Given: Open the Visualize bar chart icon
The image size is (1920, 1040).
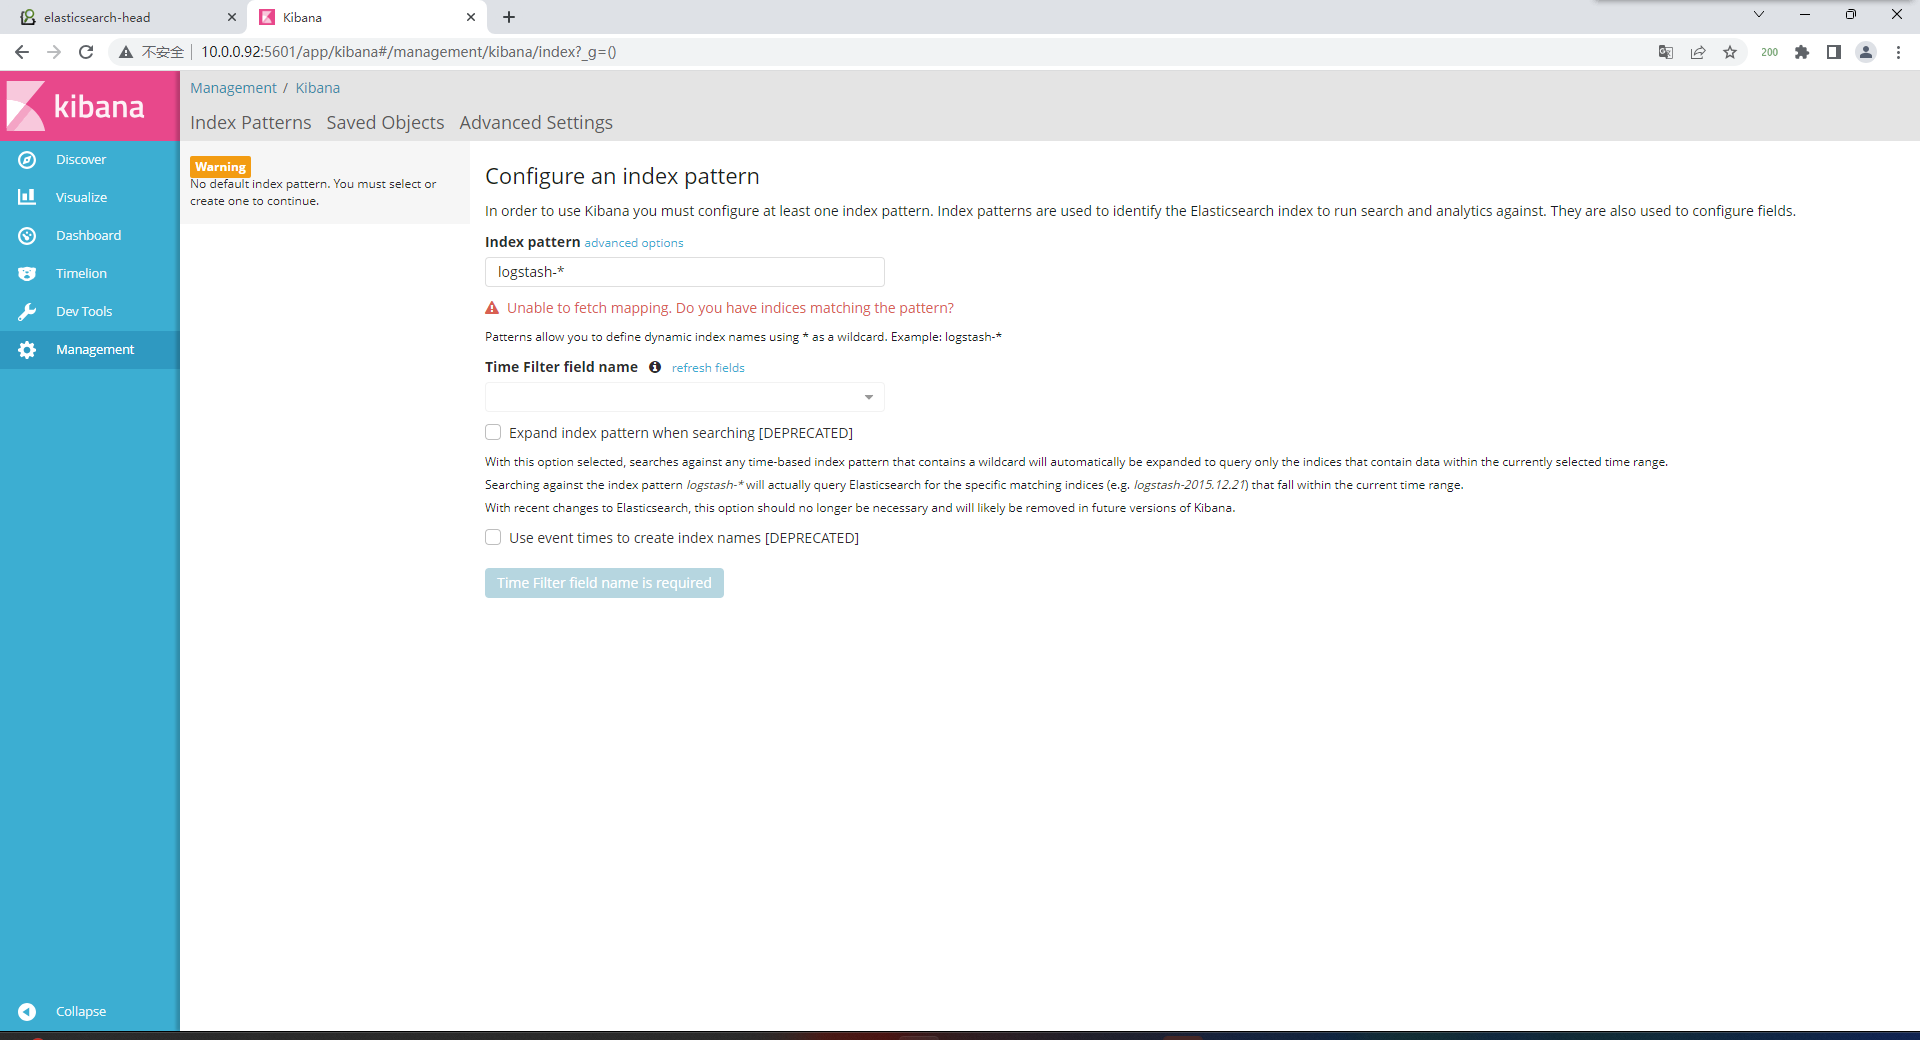Looking at the screenshot, I should (27, 198).
